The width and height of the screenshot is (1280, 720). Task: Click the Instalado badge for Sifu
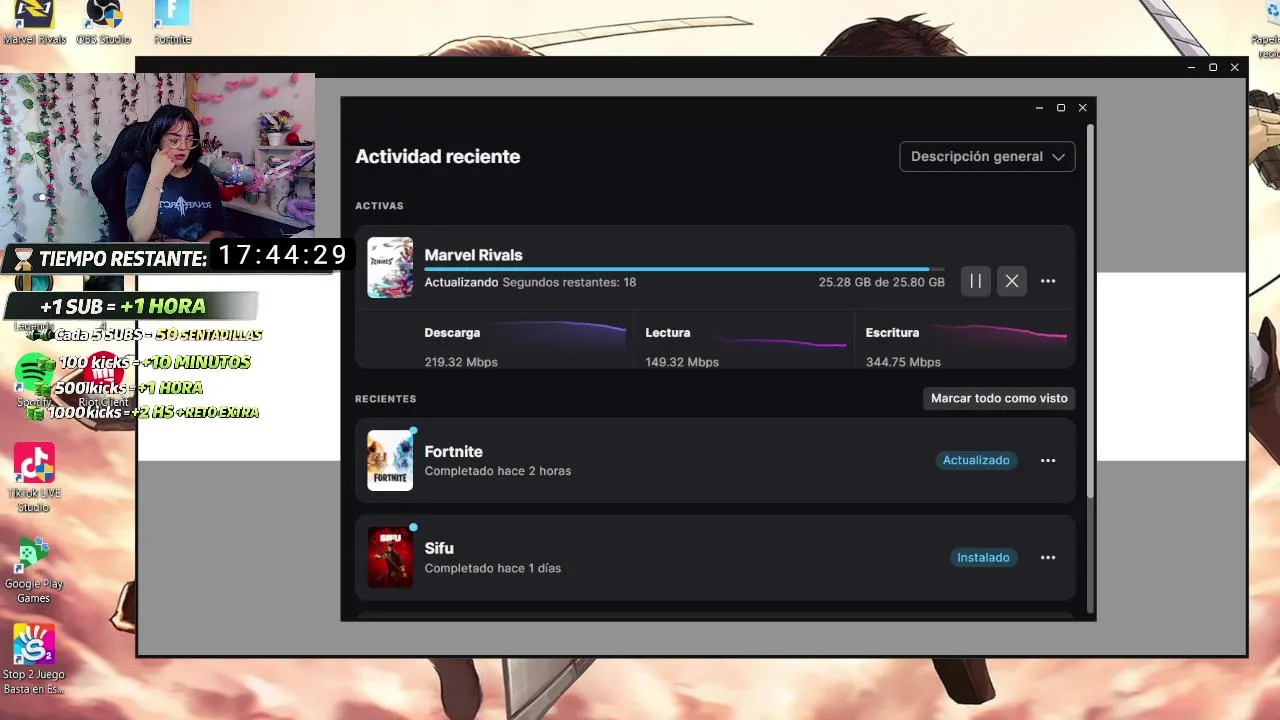[x=983, y=557]
